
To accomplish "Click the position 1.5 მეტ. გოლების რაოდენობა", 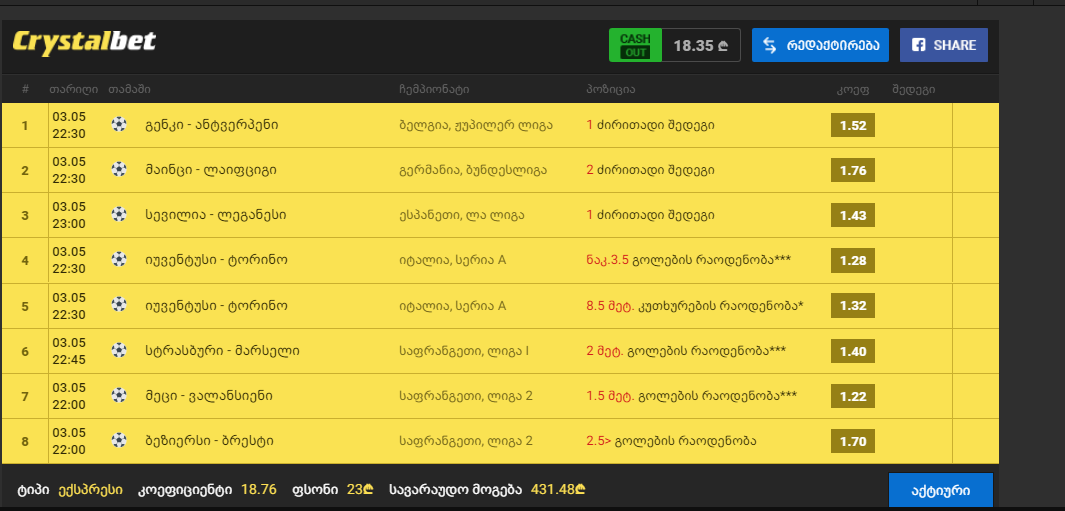I will pyautogui.click(x=691, y=395).
